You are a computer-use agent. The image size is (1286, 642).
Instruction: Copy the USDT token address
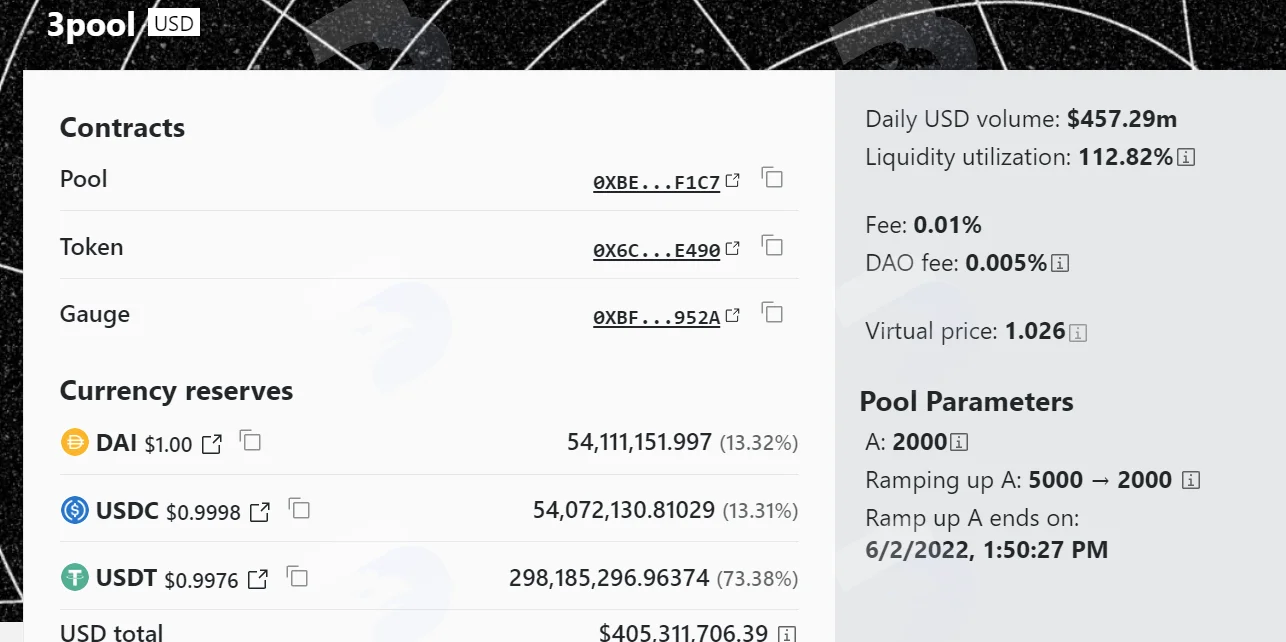click(296, 576)
